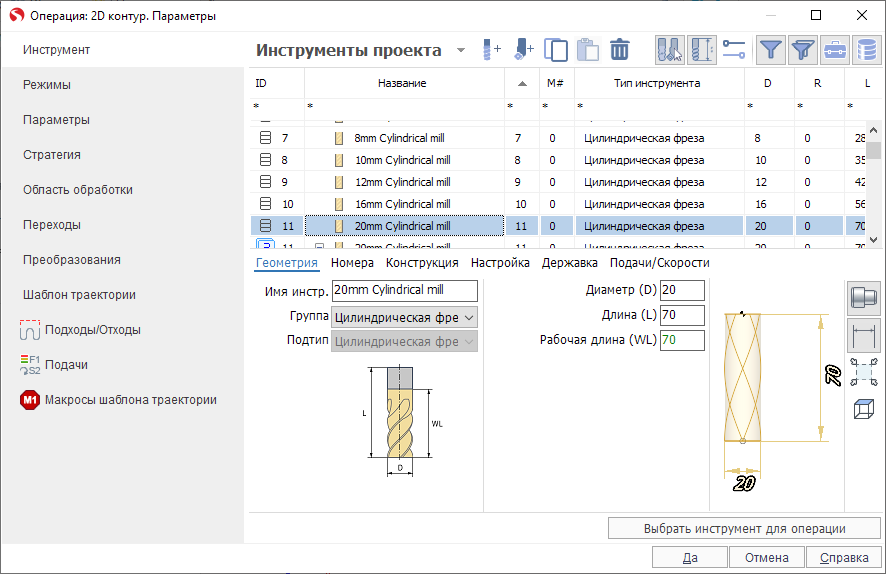
Task: Click the Отмена button
Action: tap(766, 557)
